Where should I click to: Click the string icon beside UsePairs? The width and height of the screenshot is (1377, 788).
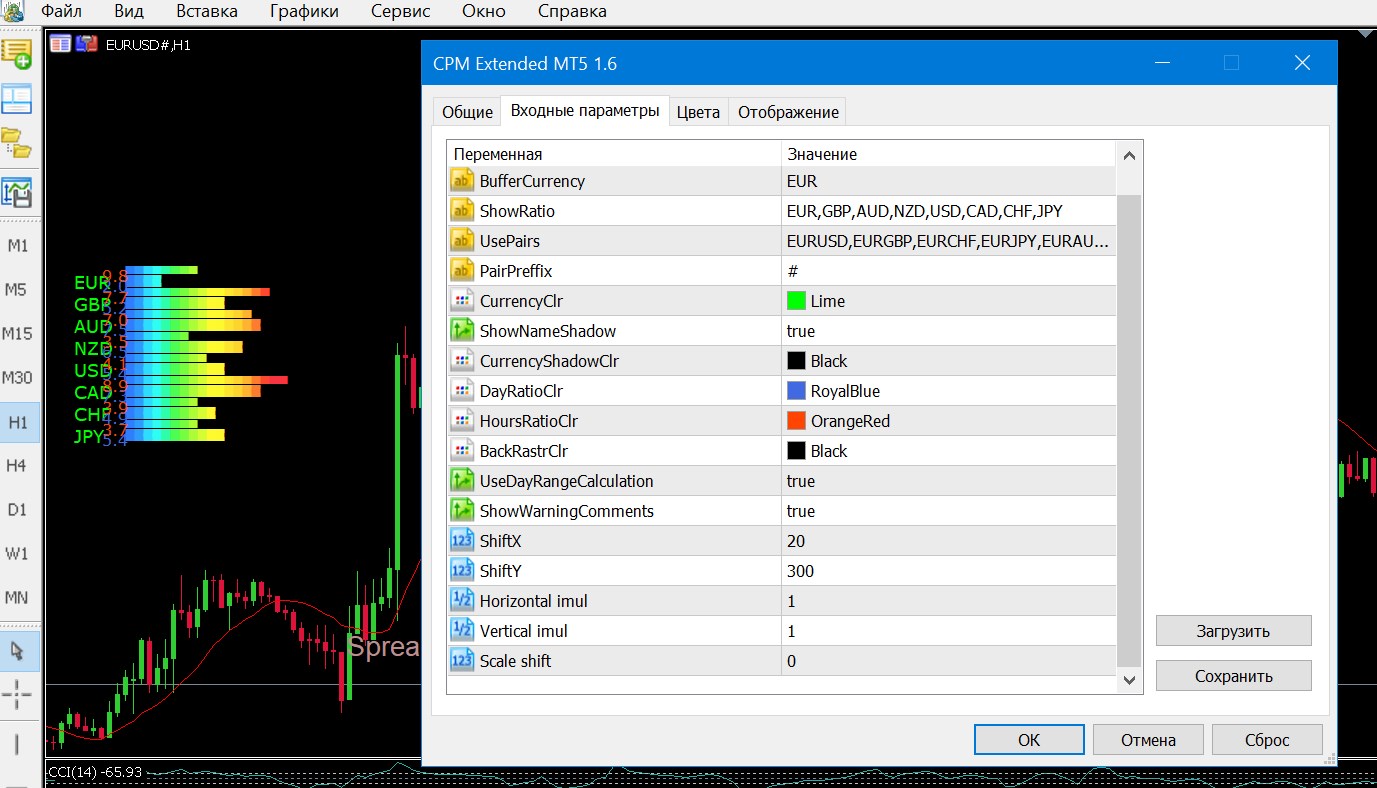[462, 241]
